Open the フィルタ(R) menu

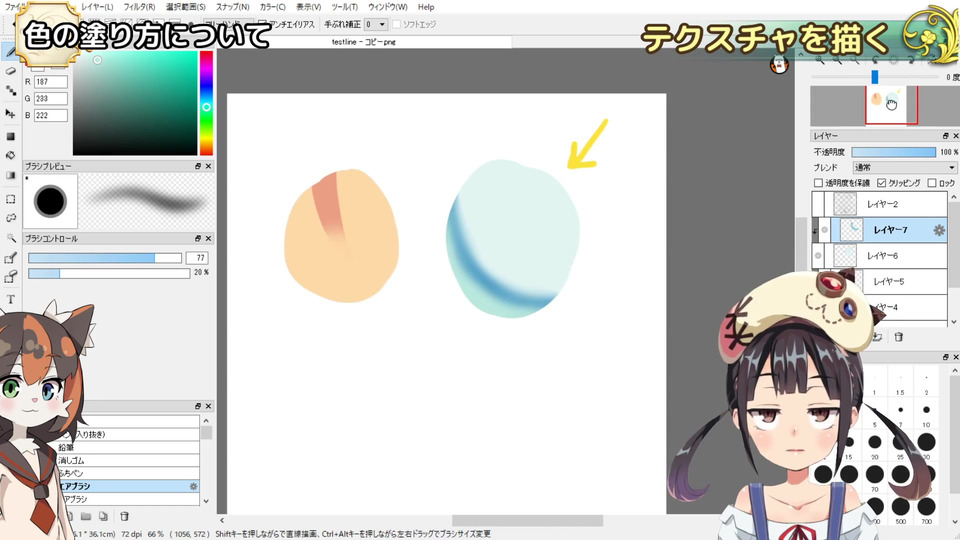coord(139,7)
